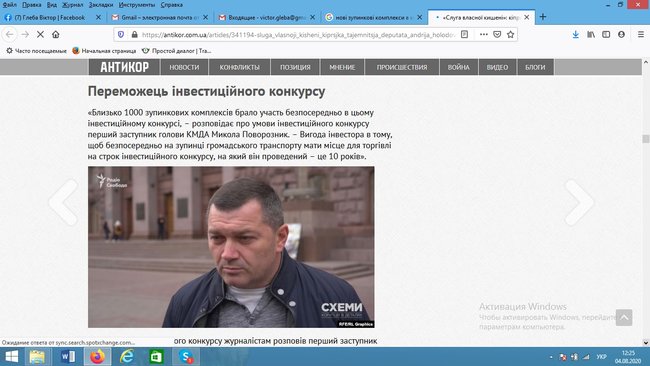Screen dimensions: 650x366
Task: Open the Library icon in toolbar
Action: click(591, 34)
